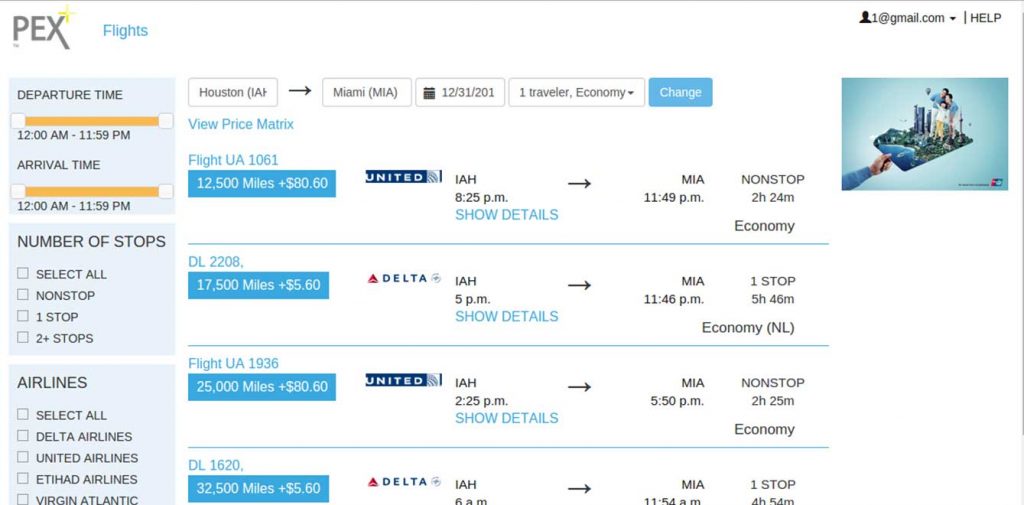
Task: Click the blue Change button
Action: point(680,92)
